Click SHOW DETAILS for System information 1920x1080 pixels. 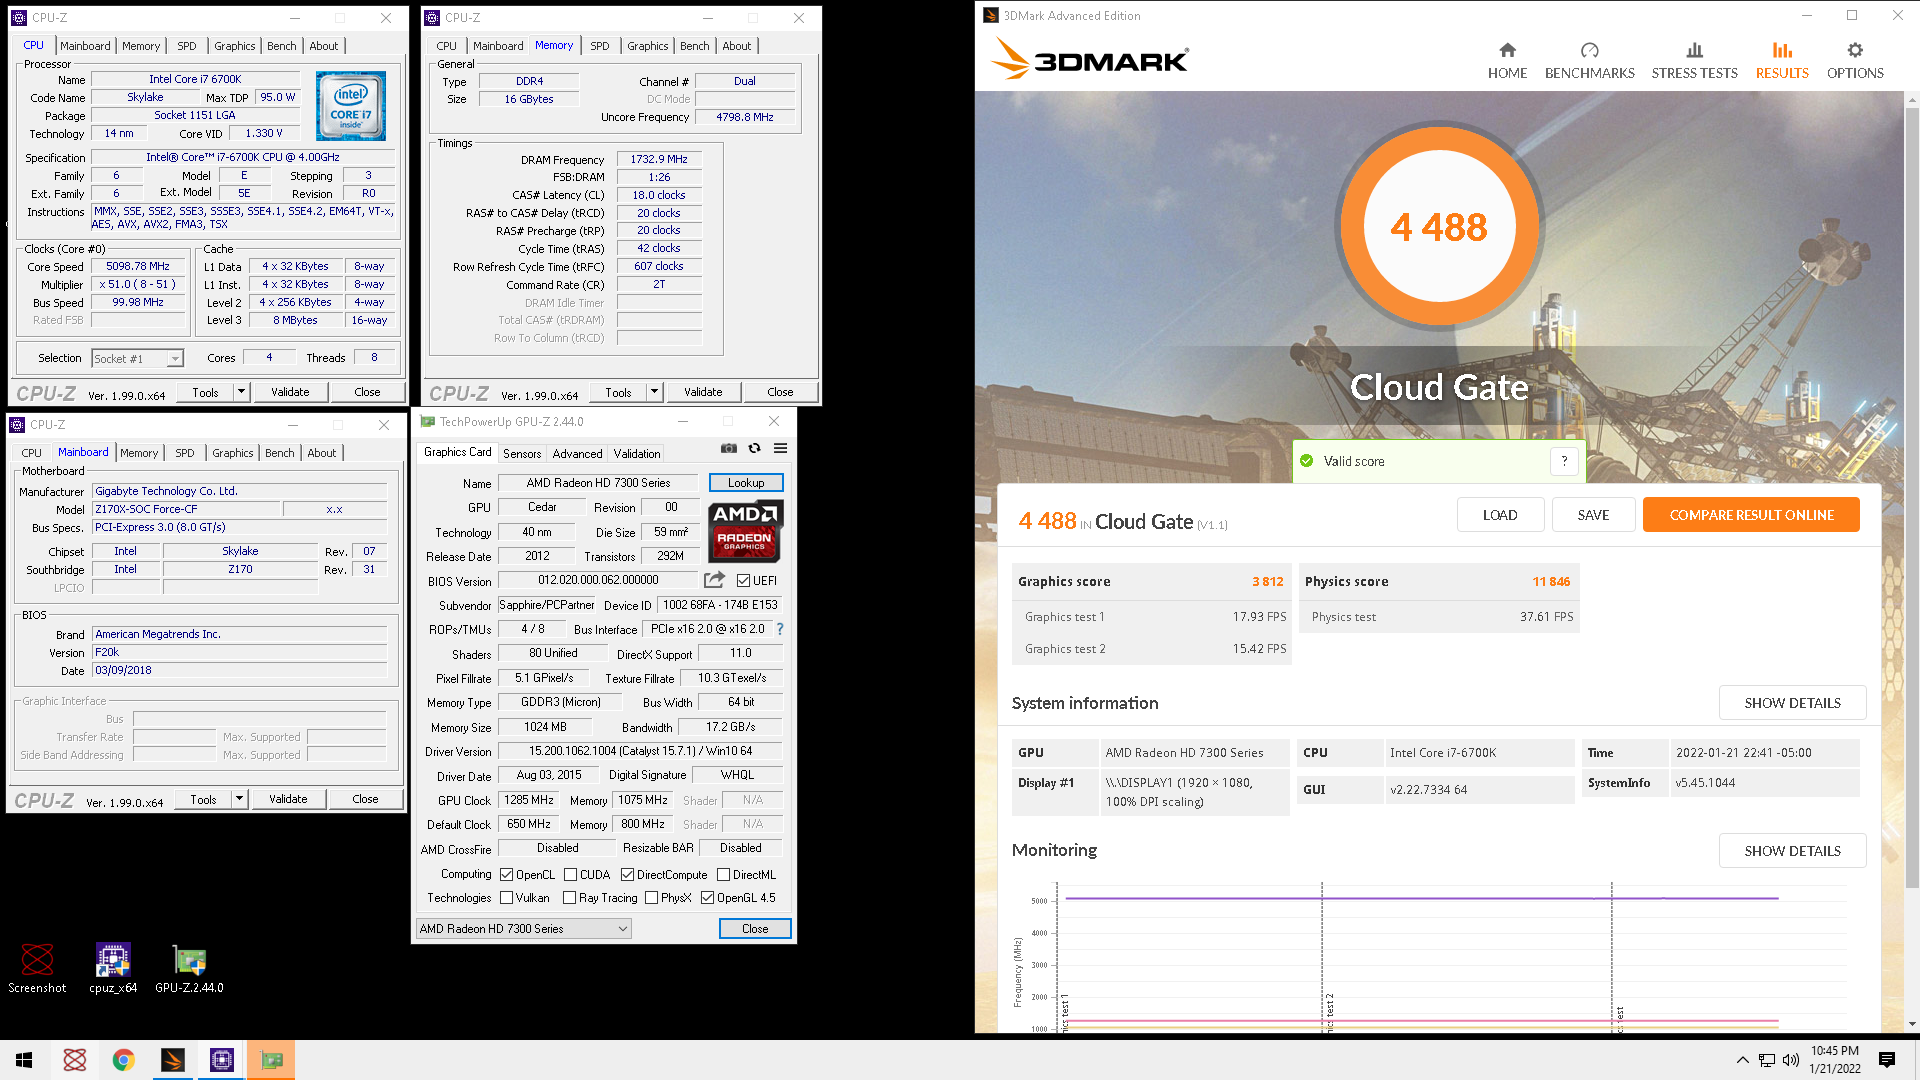pos(1792,703)
